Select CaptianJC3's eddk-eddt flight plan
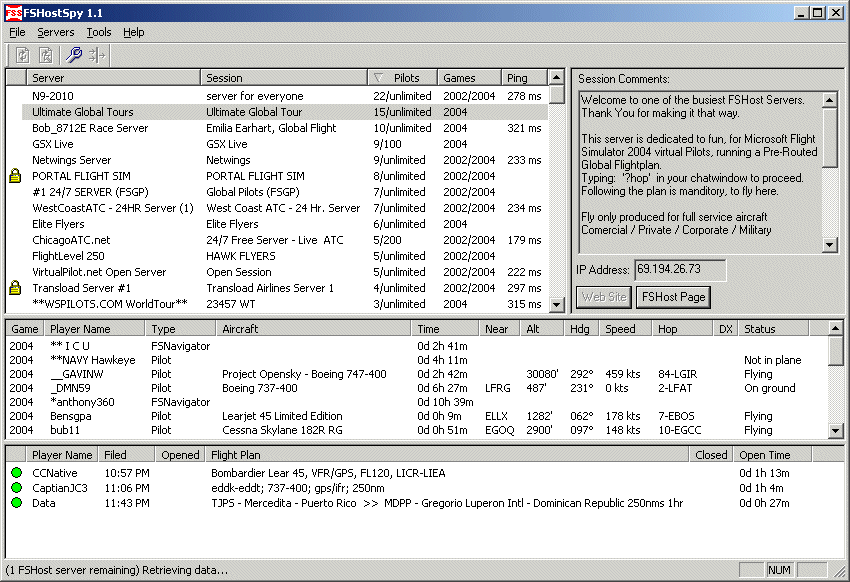The width and height of the screenshot is (850, 582). 298,488
